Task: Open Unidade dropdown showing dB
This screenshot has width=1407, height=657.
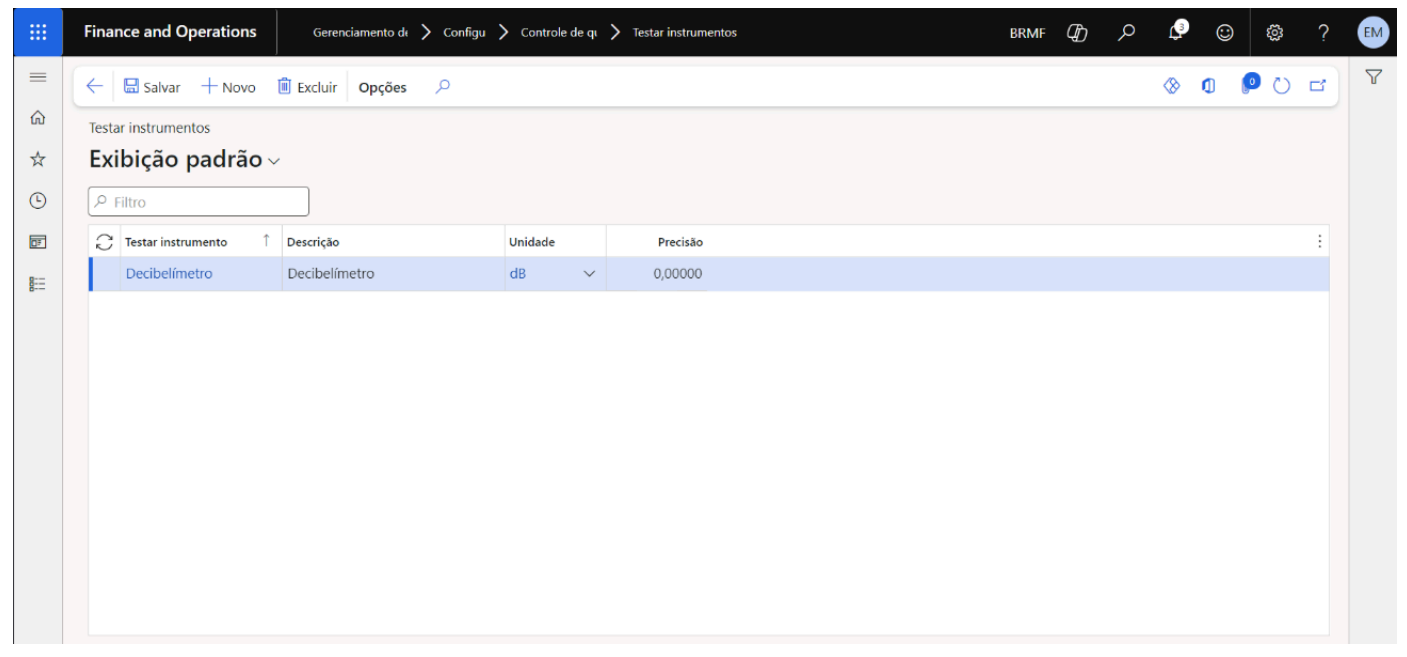Action: [588, 274]
